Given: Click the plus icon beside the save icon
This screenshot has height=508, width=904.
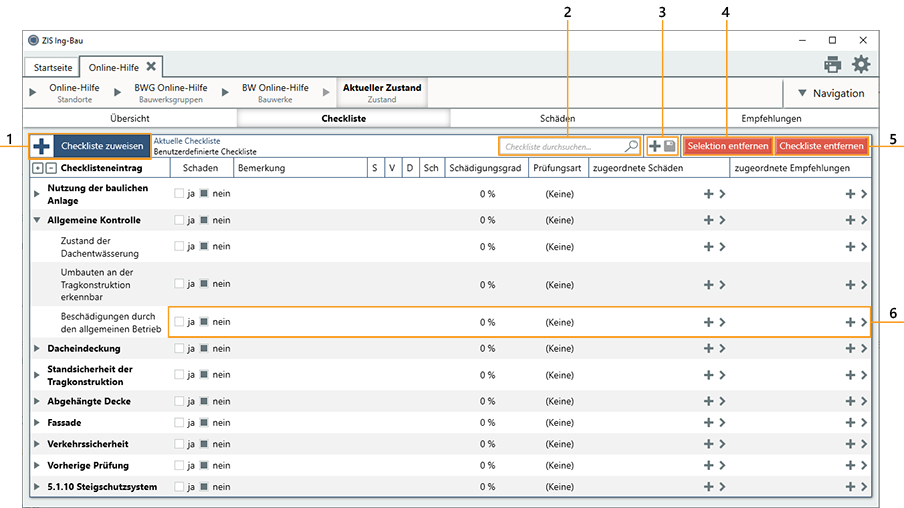Looking at the screenshot, I should tap(655, 146).
